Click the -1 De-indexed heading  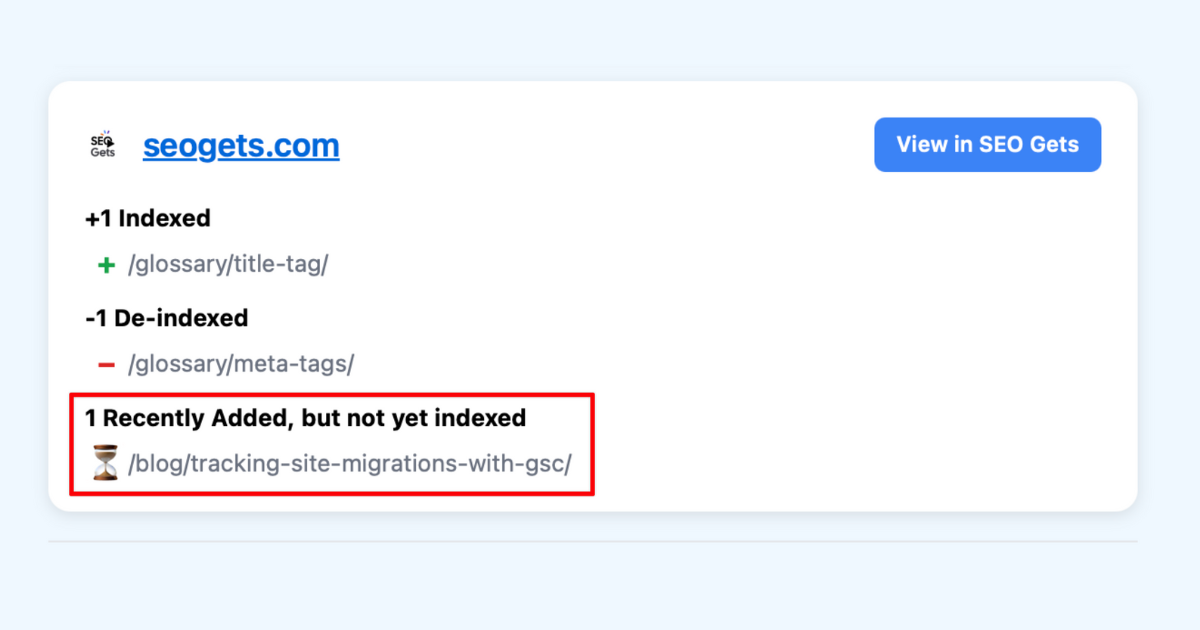pyautogui.click(x=166, y=318)
